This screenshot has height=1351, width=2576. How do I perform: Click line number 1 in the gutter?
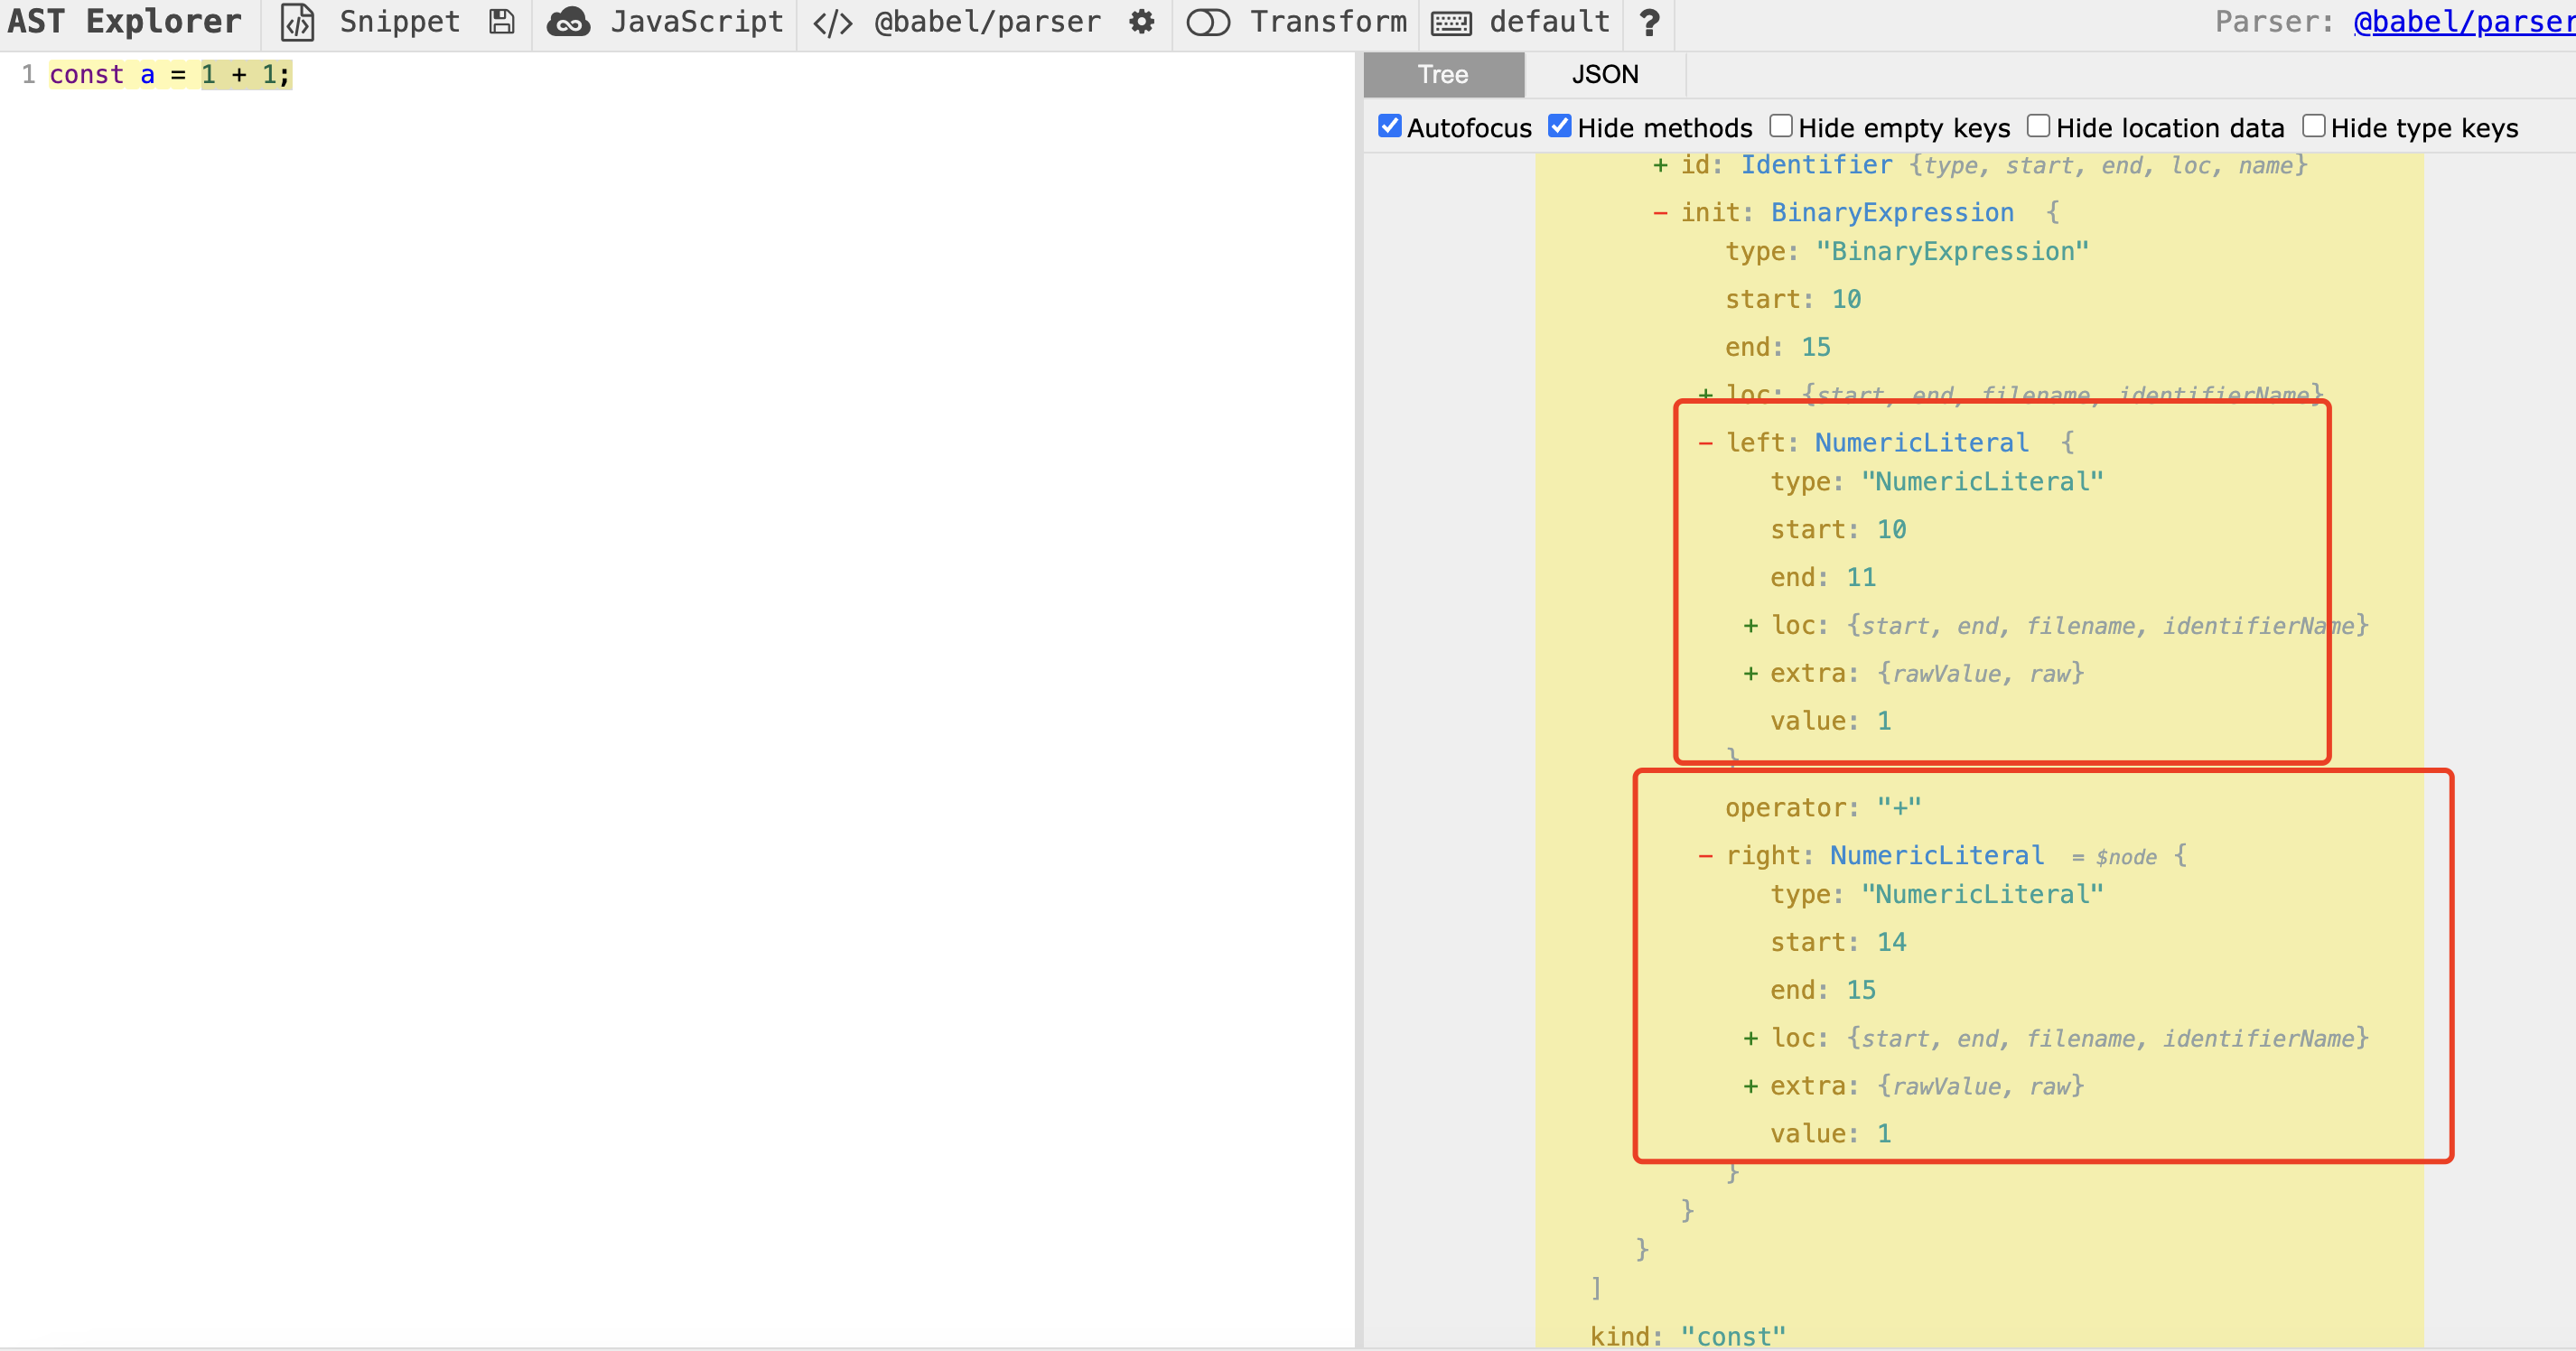28,75
